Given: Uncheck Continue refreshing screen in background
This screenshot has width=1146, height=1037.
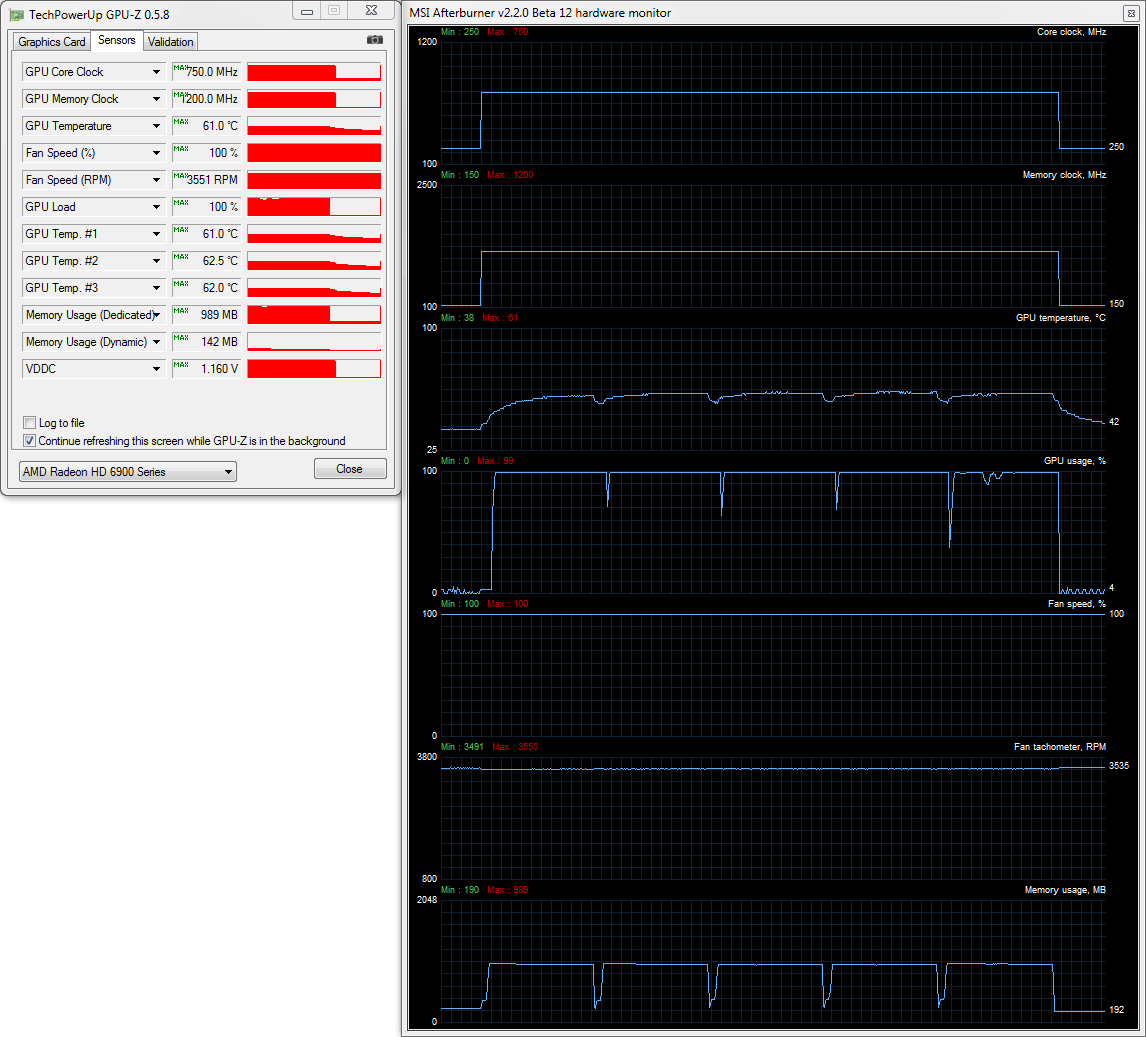Looking at the screenshot, I should 30,441.
